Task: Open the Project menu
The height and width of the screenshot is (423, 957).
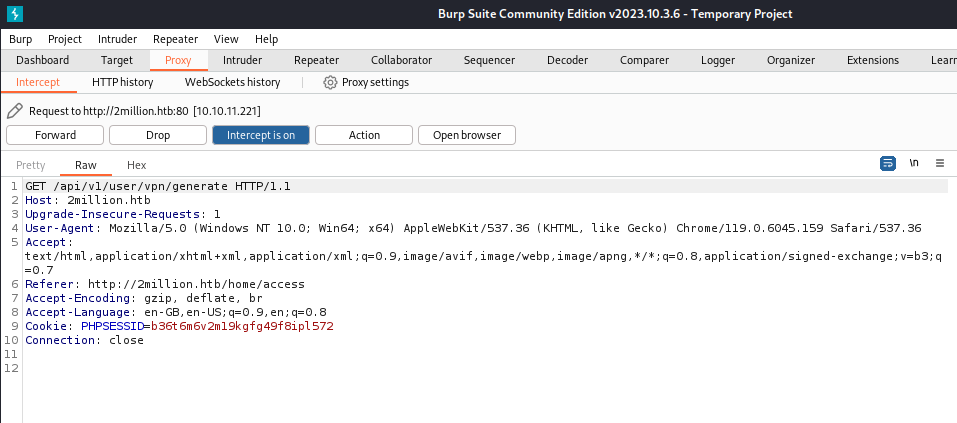Action: pos(65,39)
